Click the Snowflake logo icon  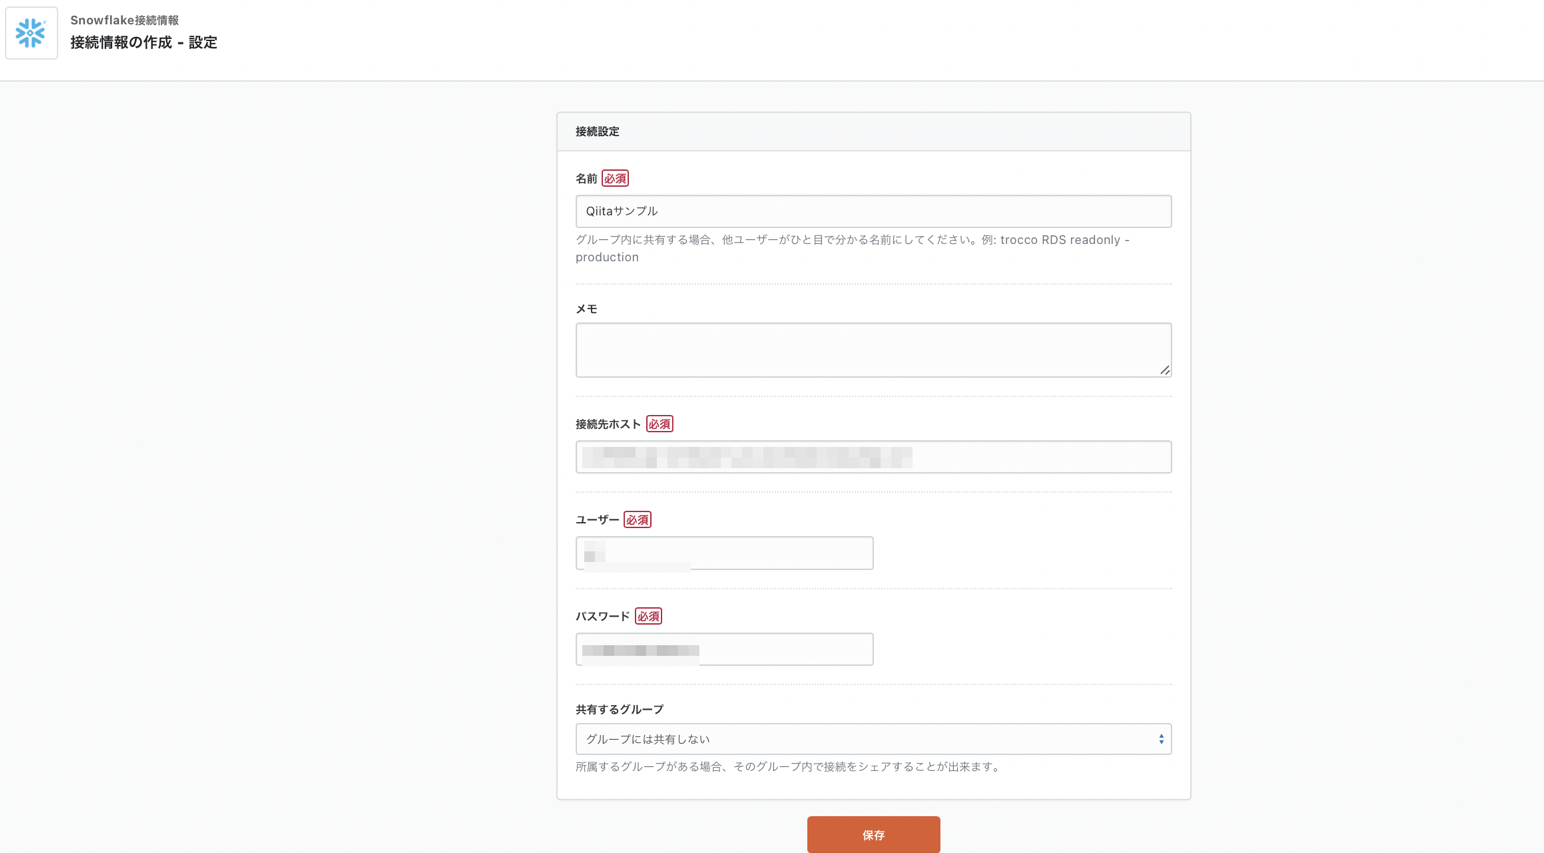(x=31, y=33)
